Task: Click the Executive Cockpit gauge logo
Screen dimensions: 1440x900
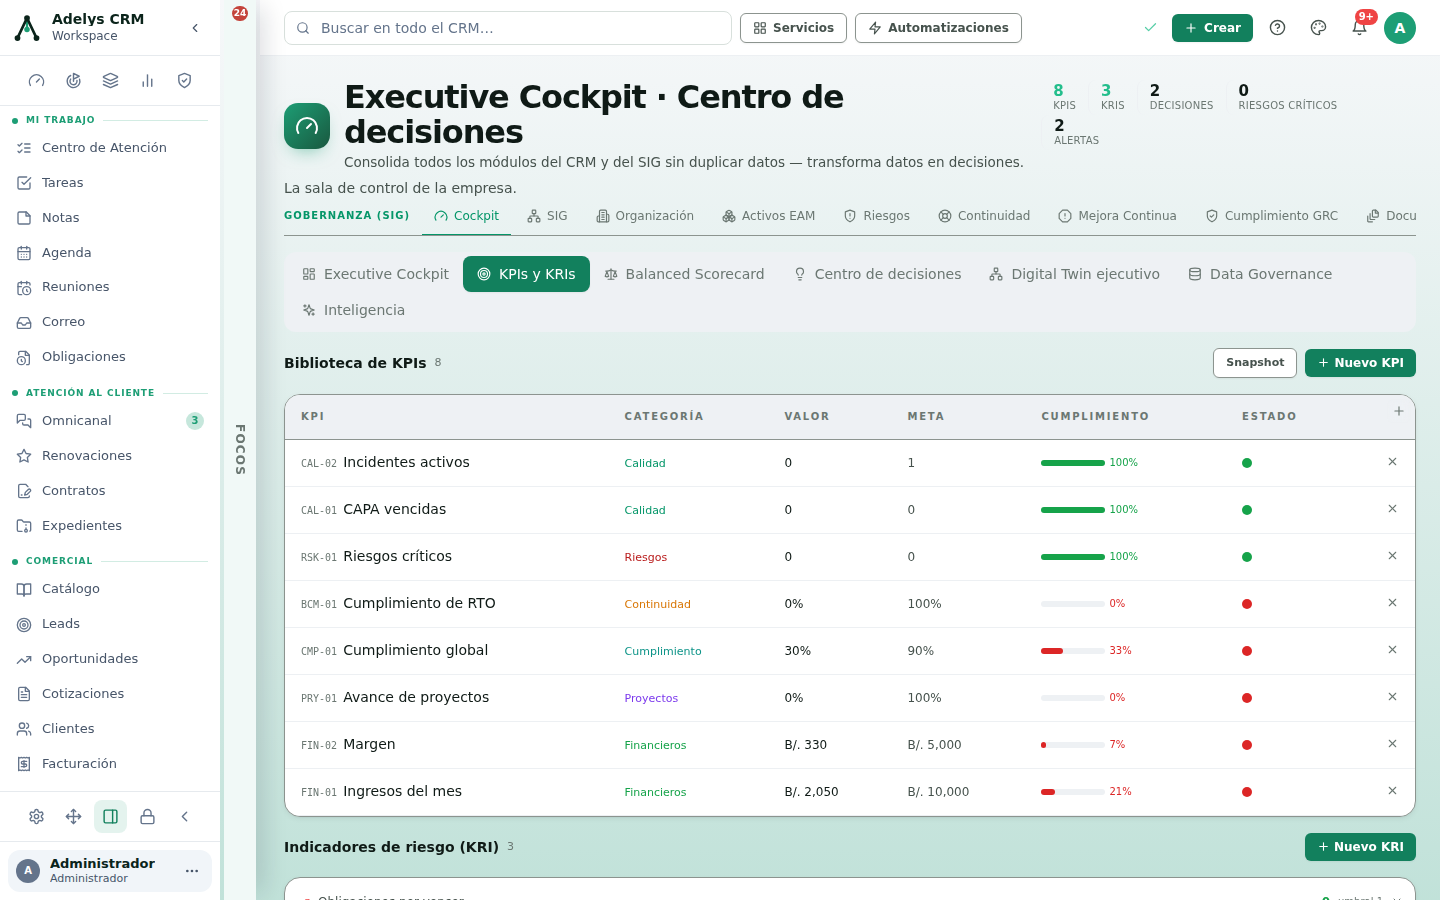Action: click(x=307, y=126)
